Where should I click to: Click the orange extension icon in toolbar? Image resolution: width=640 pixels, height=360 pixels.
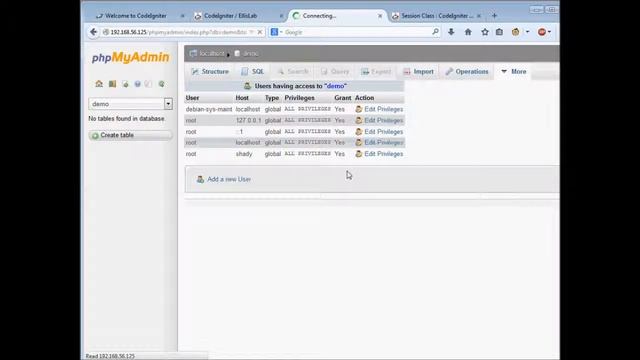click(x=516, y=32)
